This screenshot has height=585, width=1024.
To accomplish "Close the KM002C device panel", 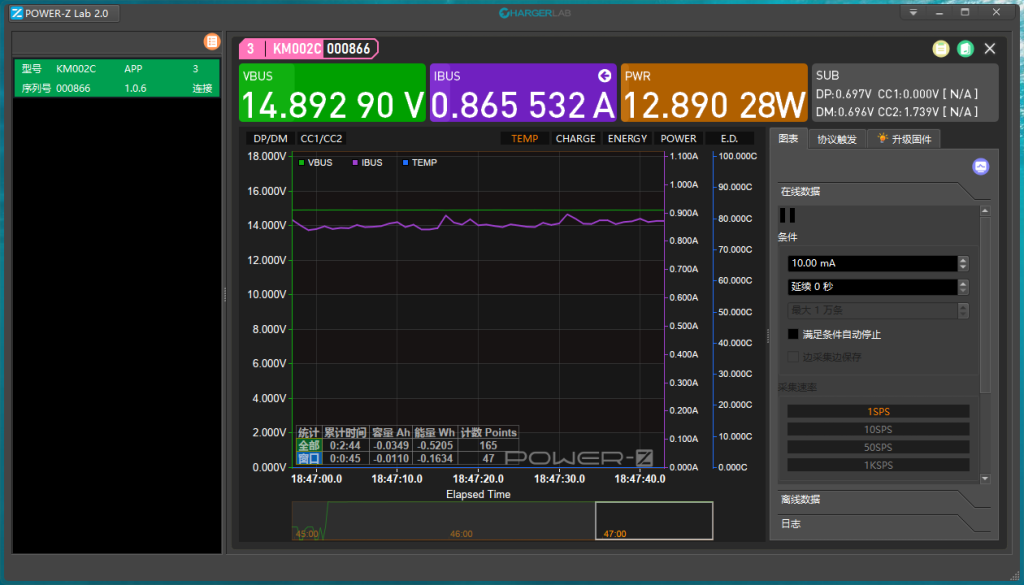I will click(x=990, y=49).
